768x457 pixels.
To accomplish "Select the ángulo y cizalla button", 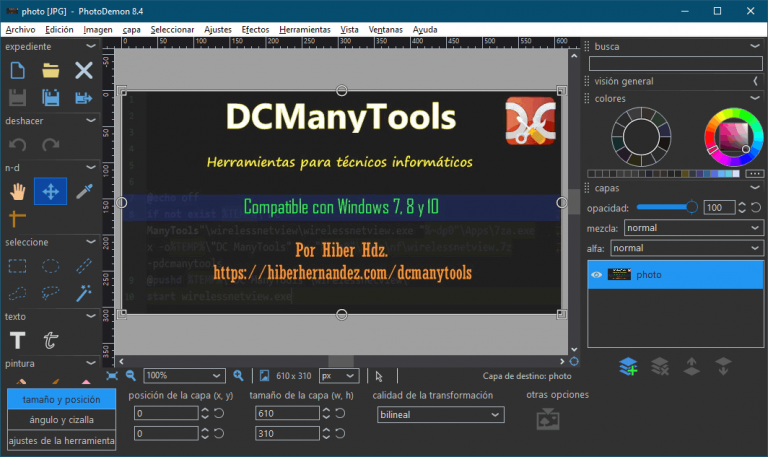I will point(61,420).
